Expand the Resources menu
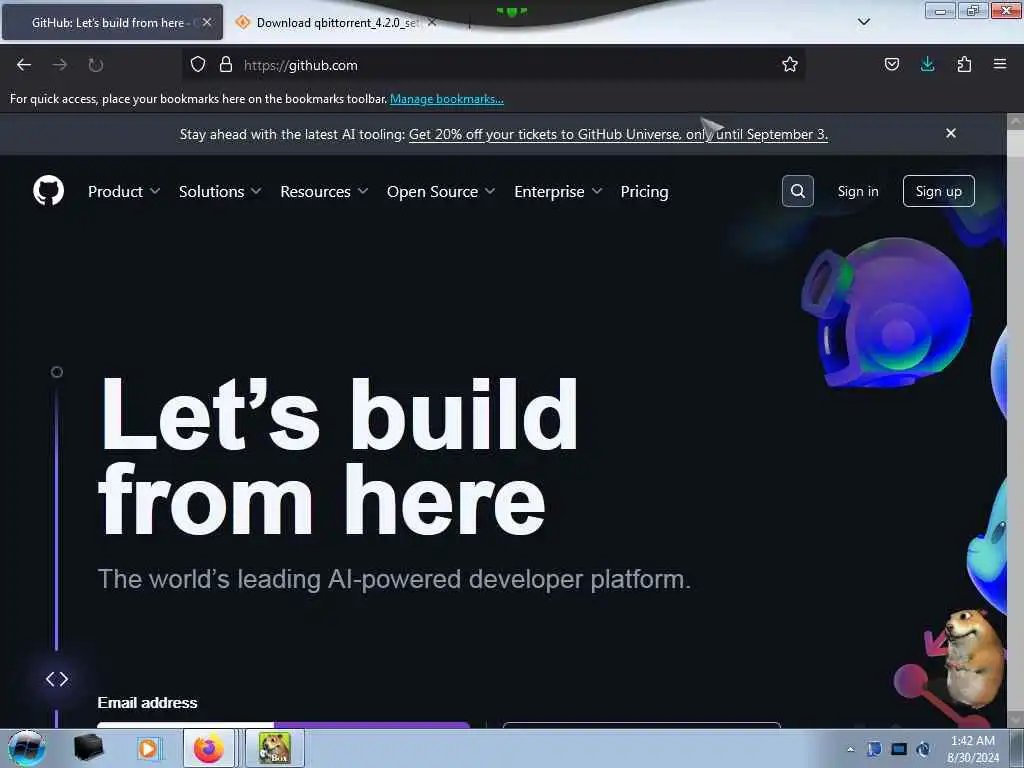Viewport: 1024px width, 768px height. 324,191
